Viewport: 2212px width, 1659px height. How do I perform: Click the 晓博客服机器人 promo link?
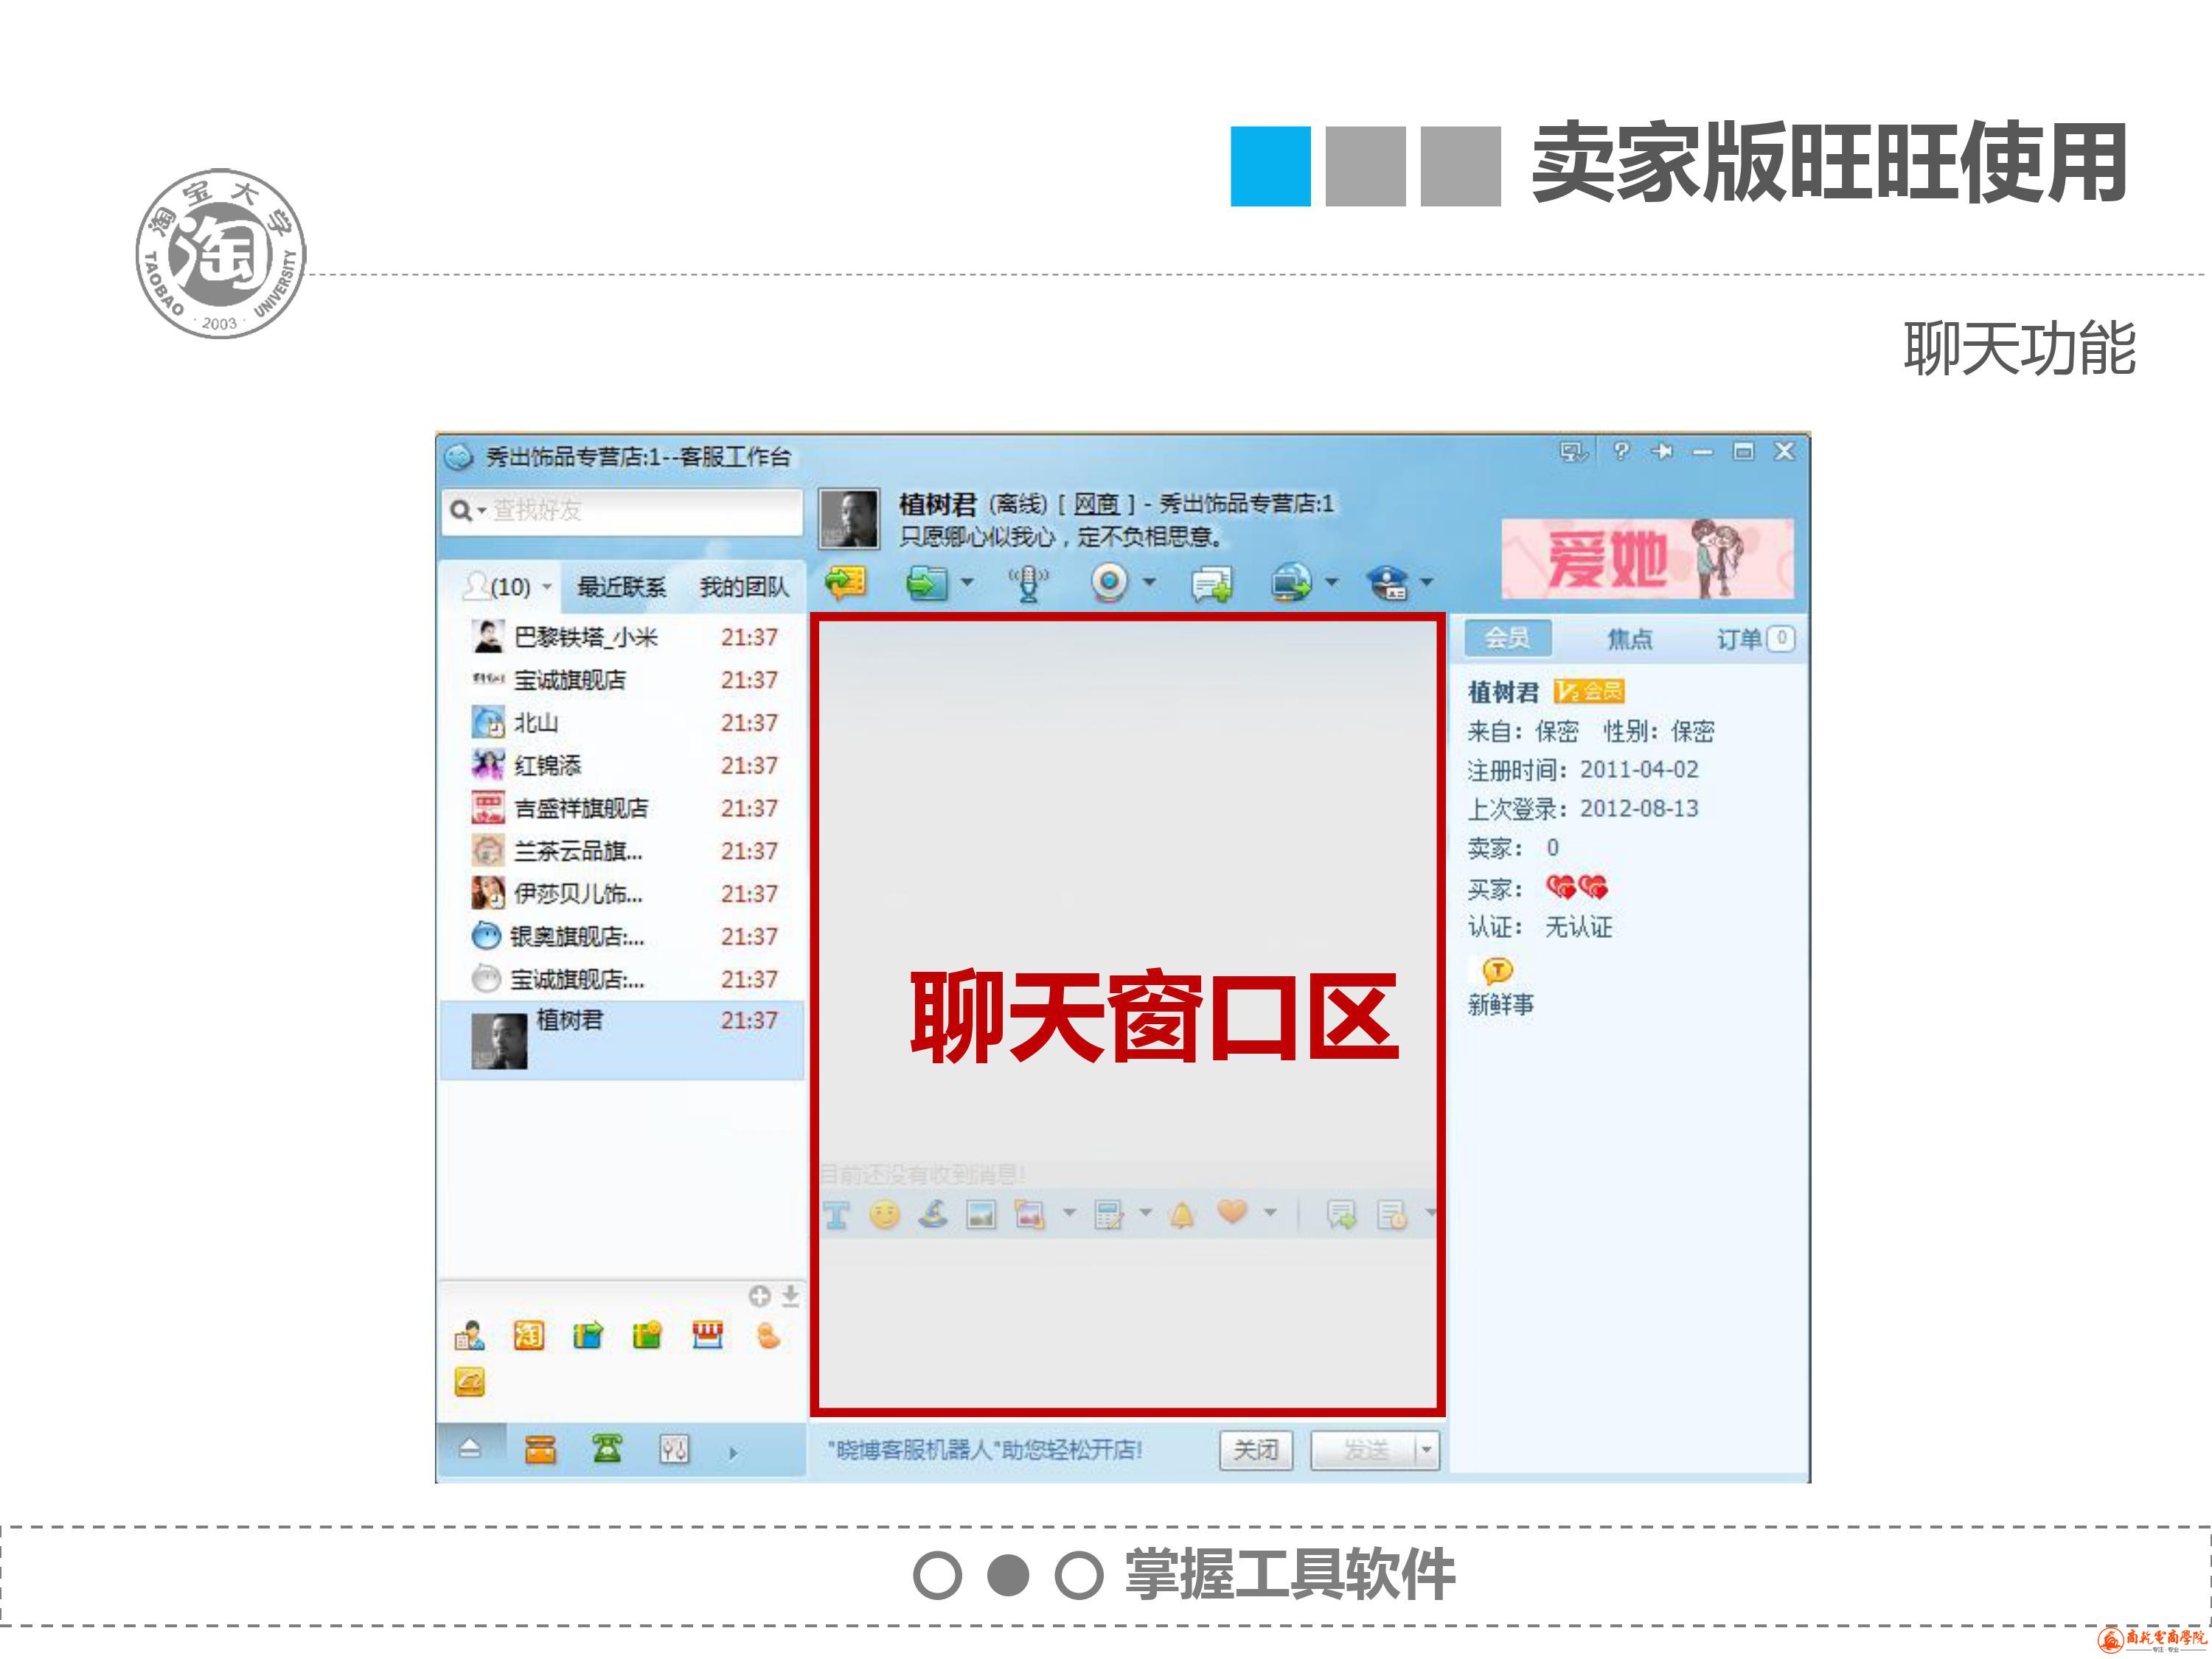[984, 1449]
